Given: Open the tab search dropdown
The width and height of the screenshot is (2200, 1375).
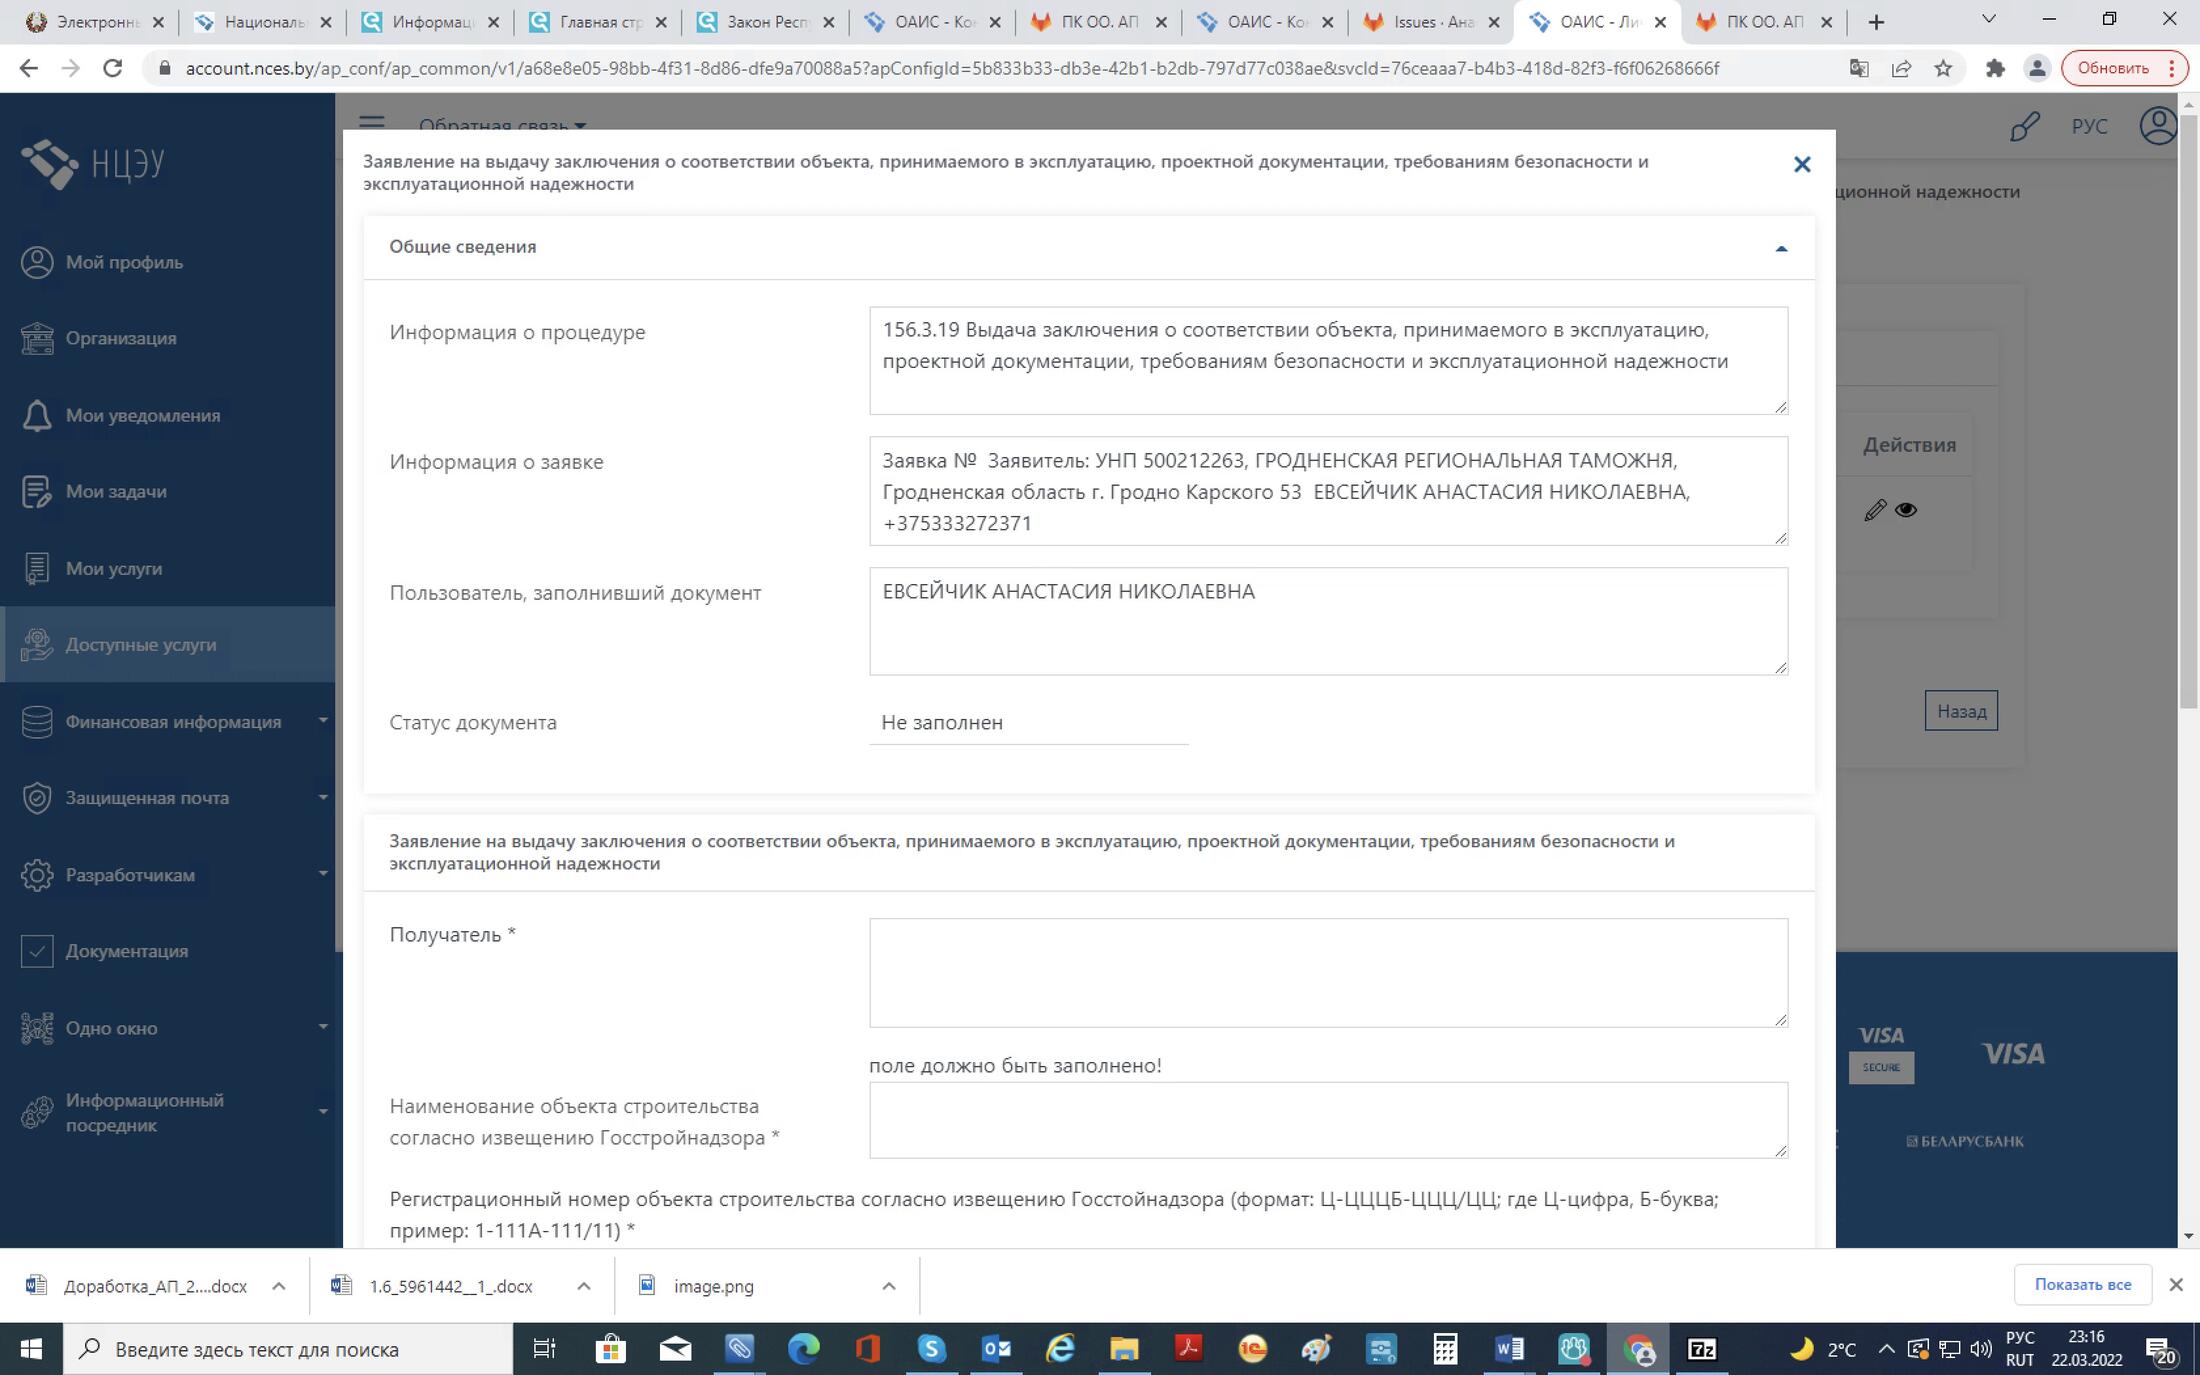Looking at the screenshot, I should pos(1989,19).
